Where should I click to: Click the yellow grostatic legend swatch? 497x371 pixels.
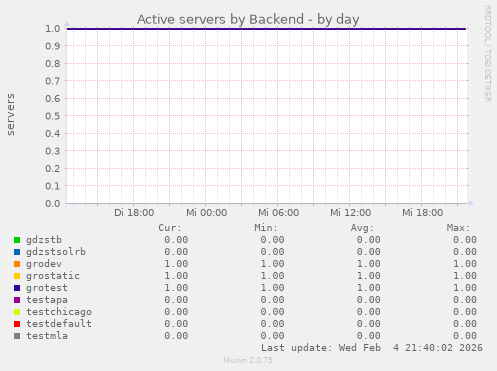tap(17, 276)
